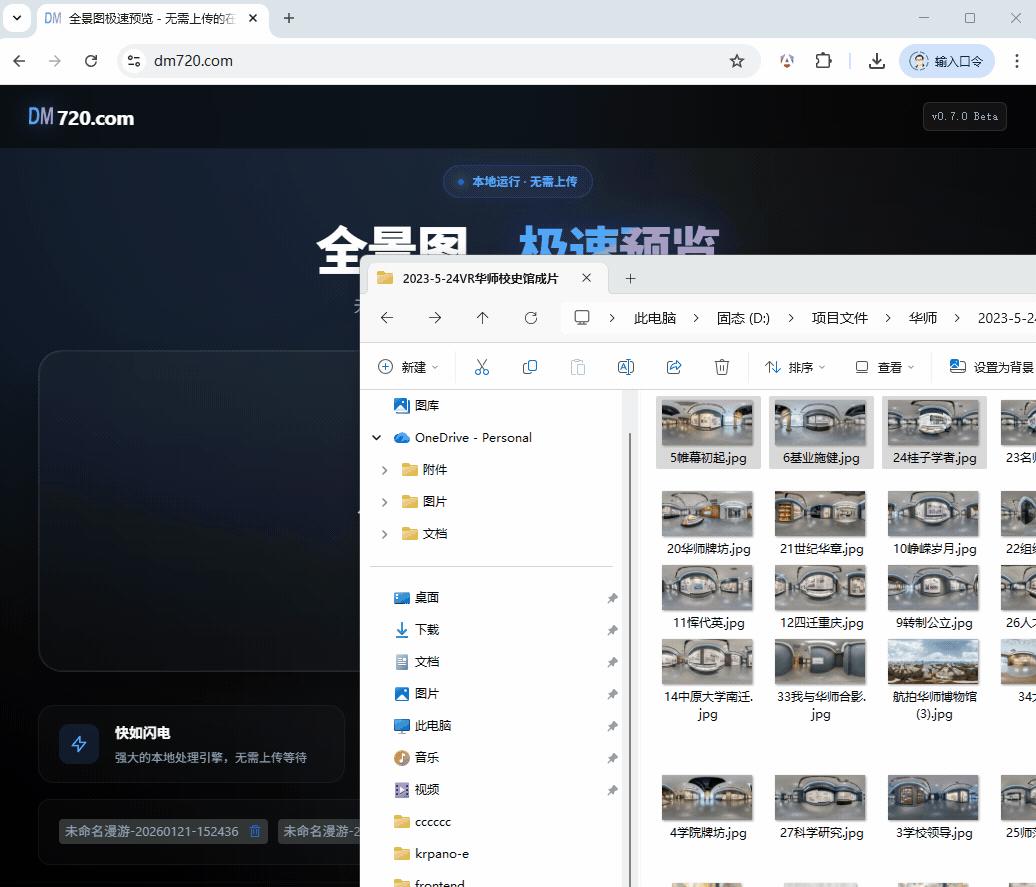
Task: Open the 查看 view dropdown
Action: point(885,367)
